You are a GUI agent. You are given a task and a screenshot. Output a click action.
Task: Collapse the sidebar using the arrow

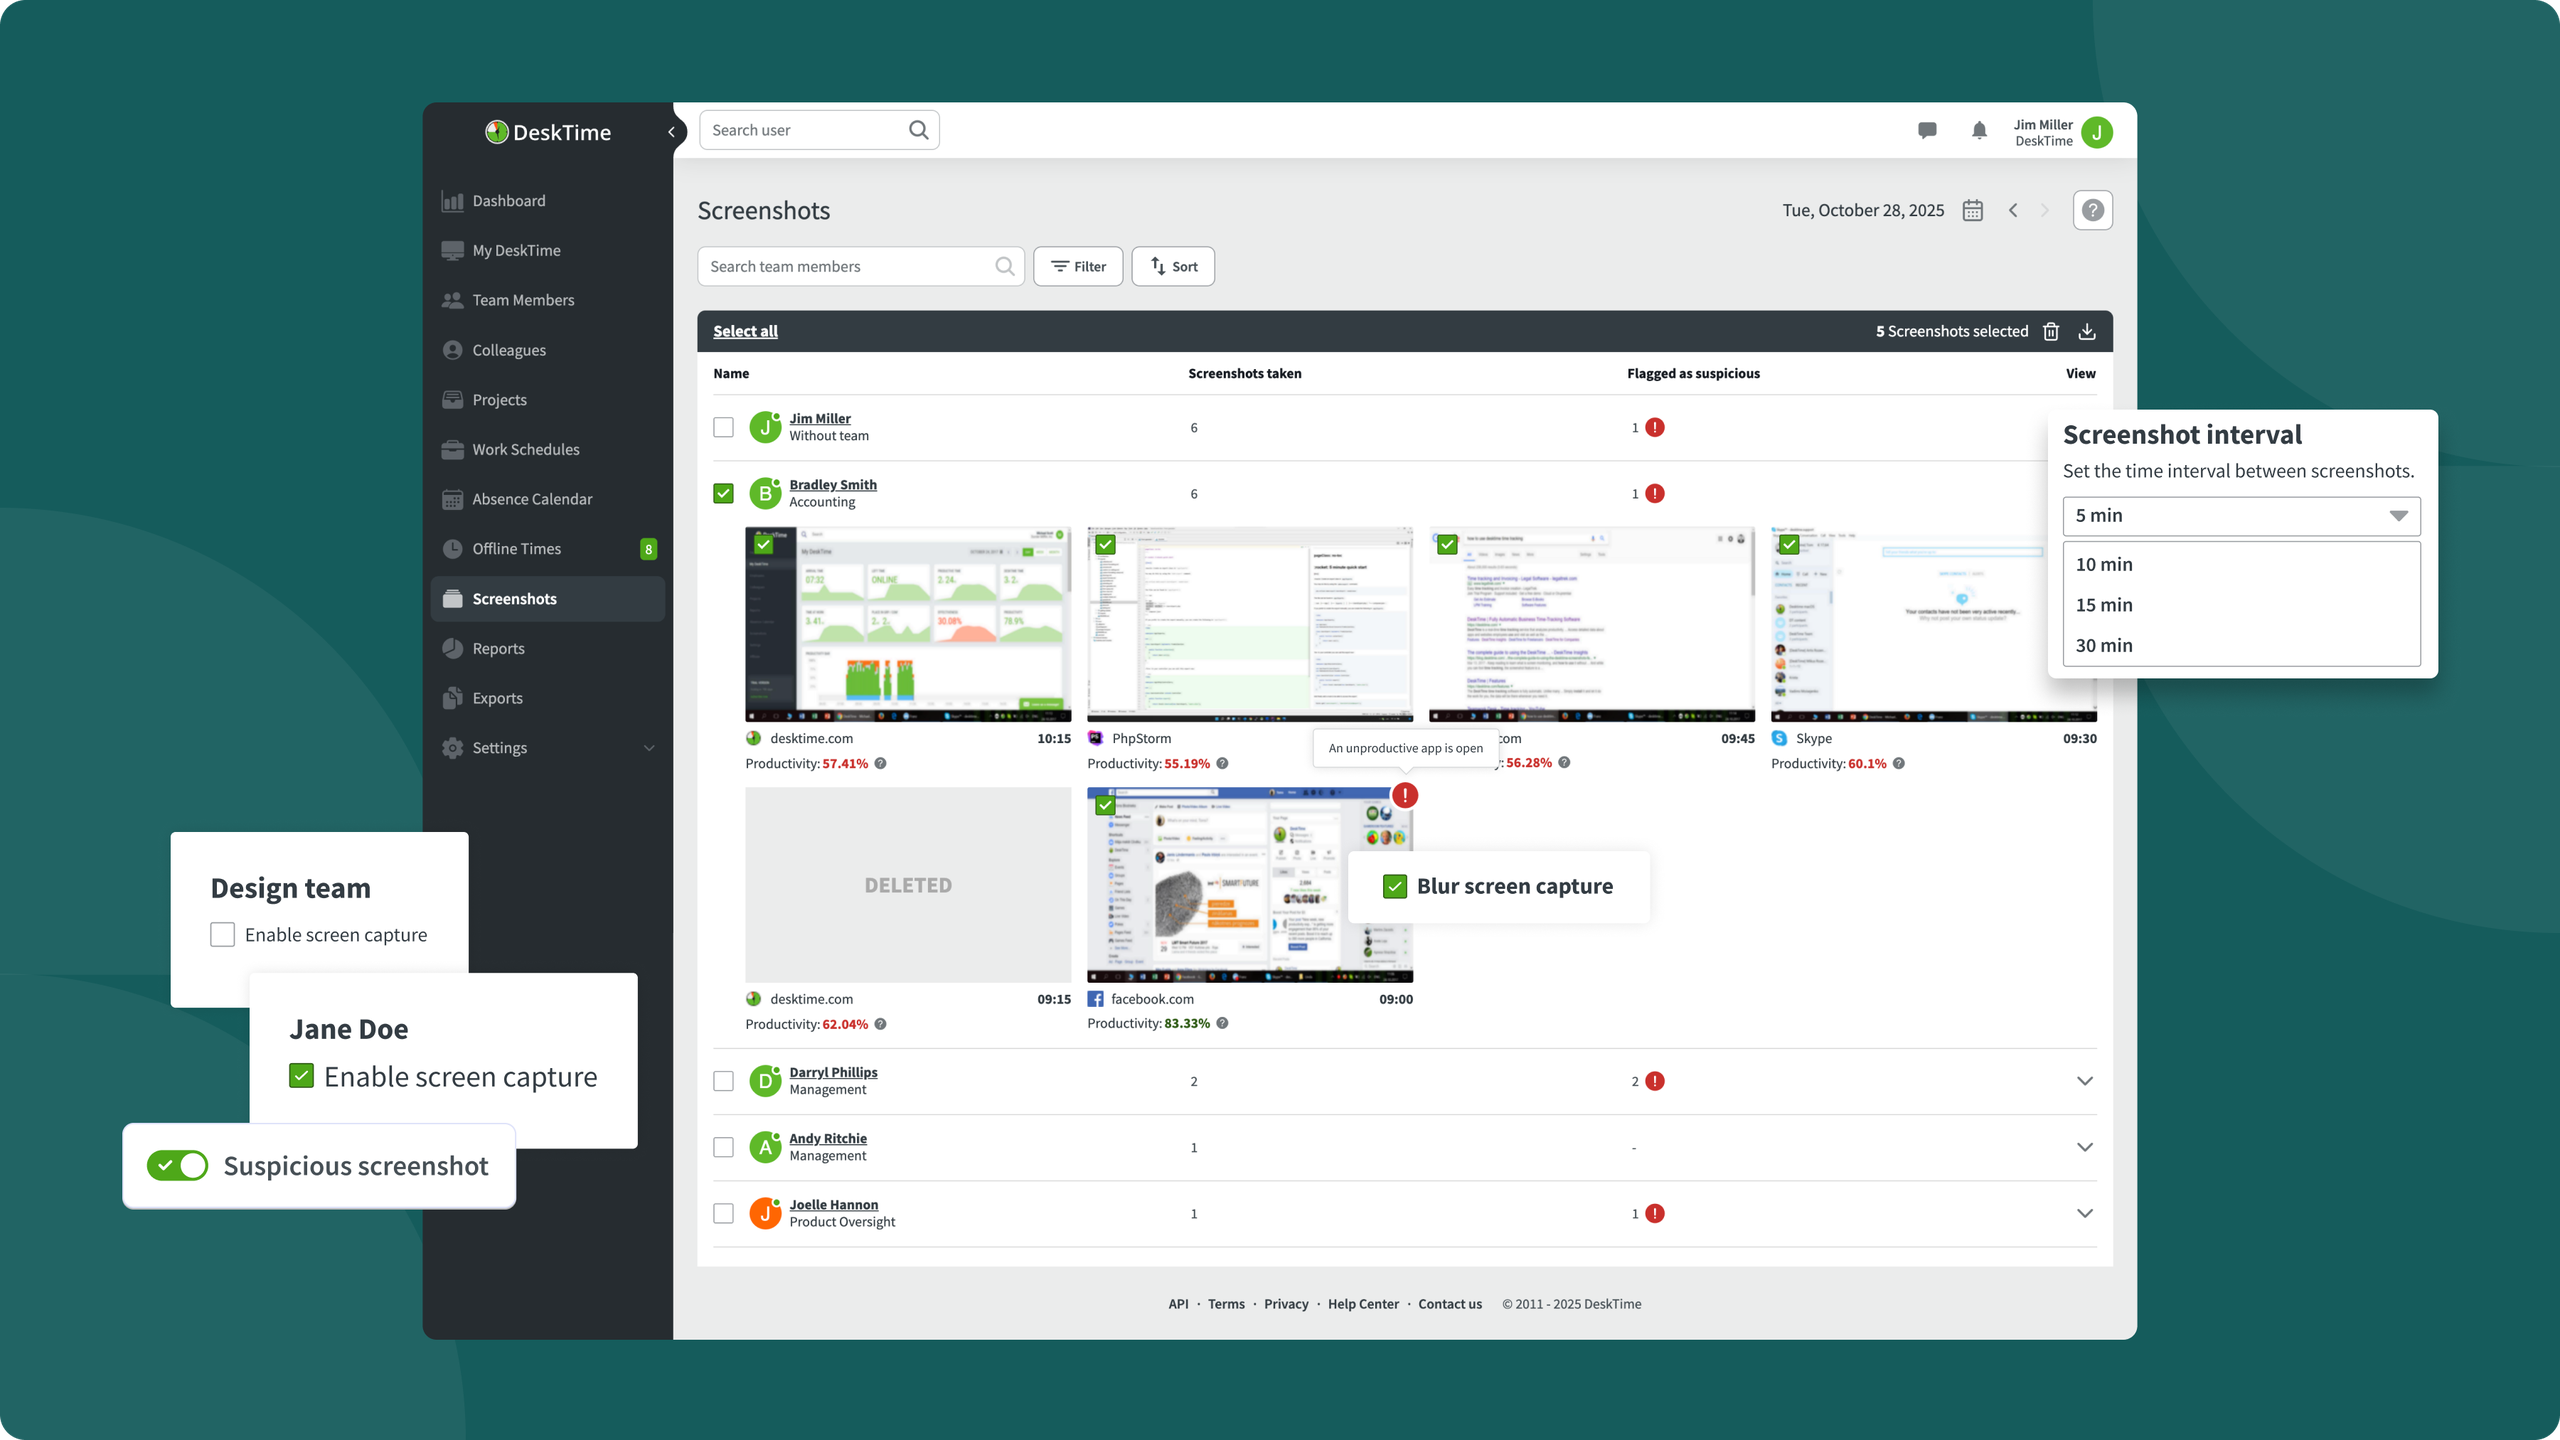click(x=671, y=132)
